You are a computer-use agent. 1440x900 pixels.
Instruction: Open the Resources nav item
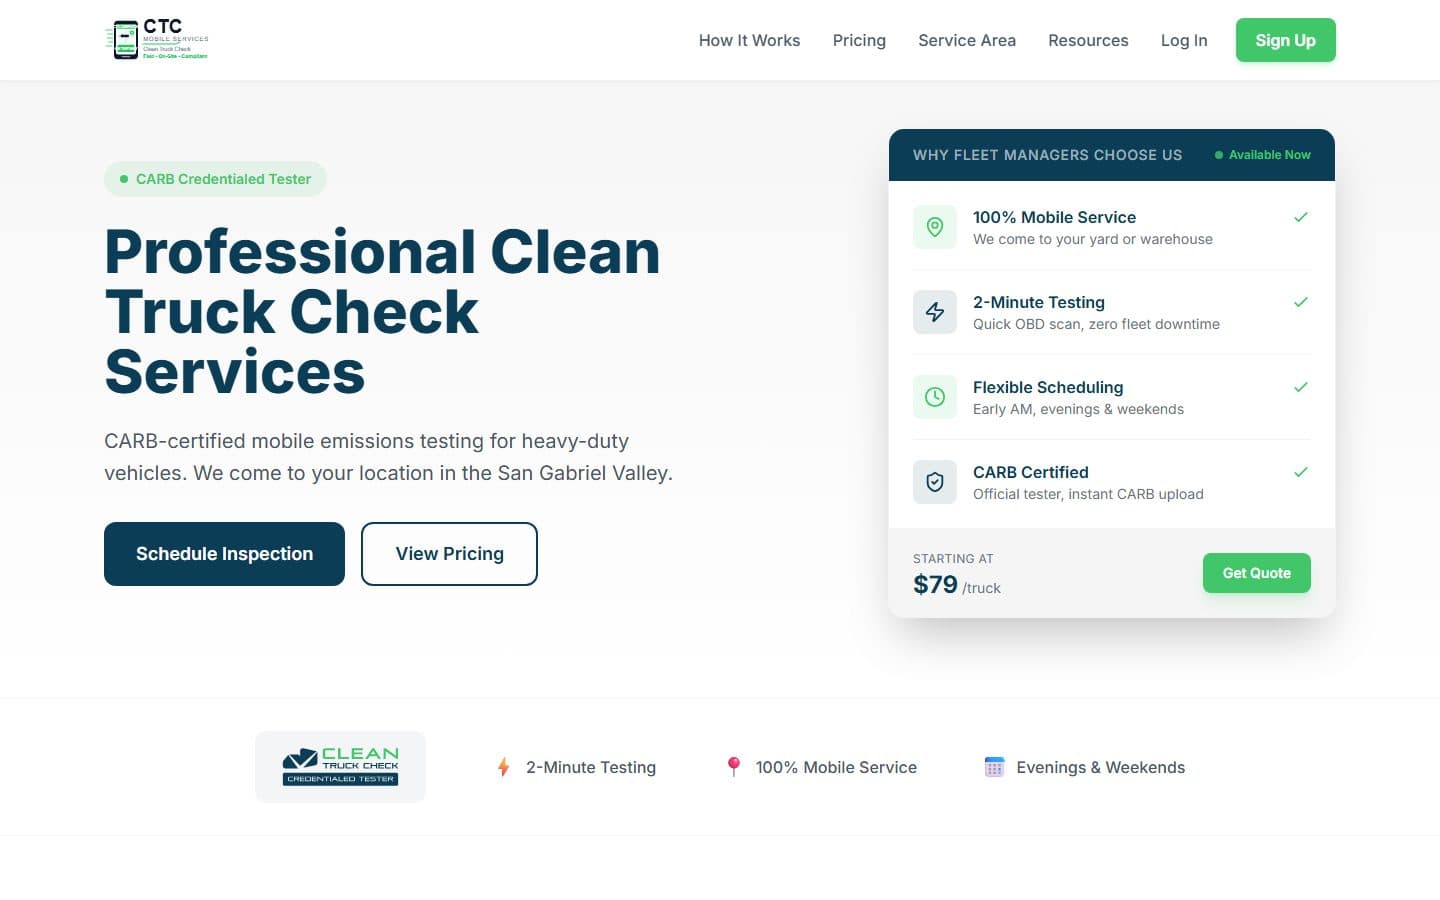click(1088, 40)
